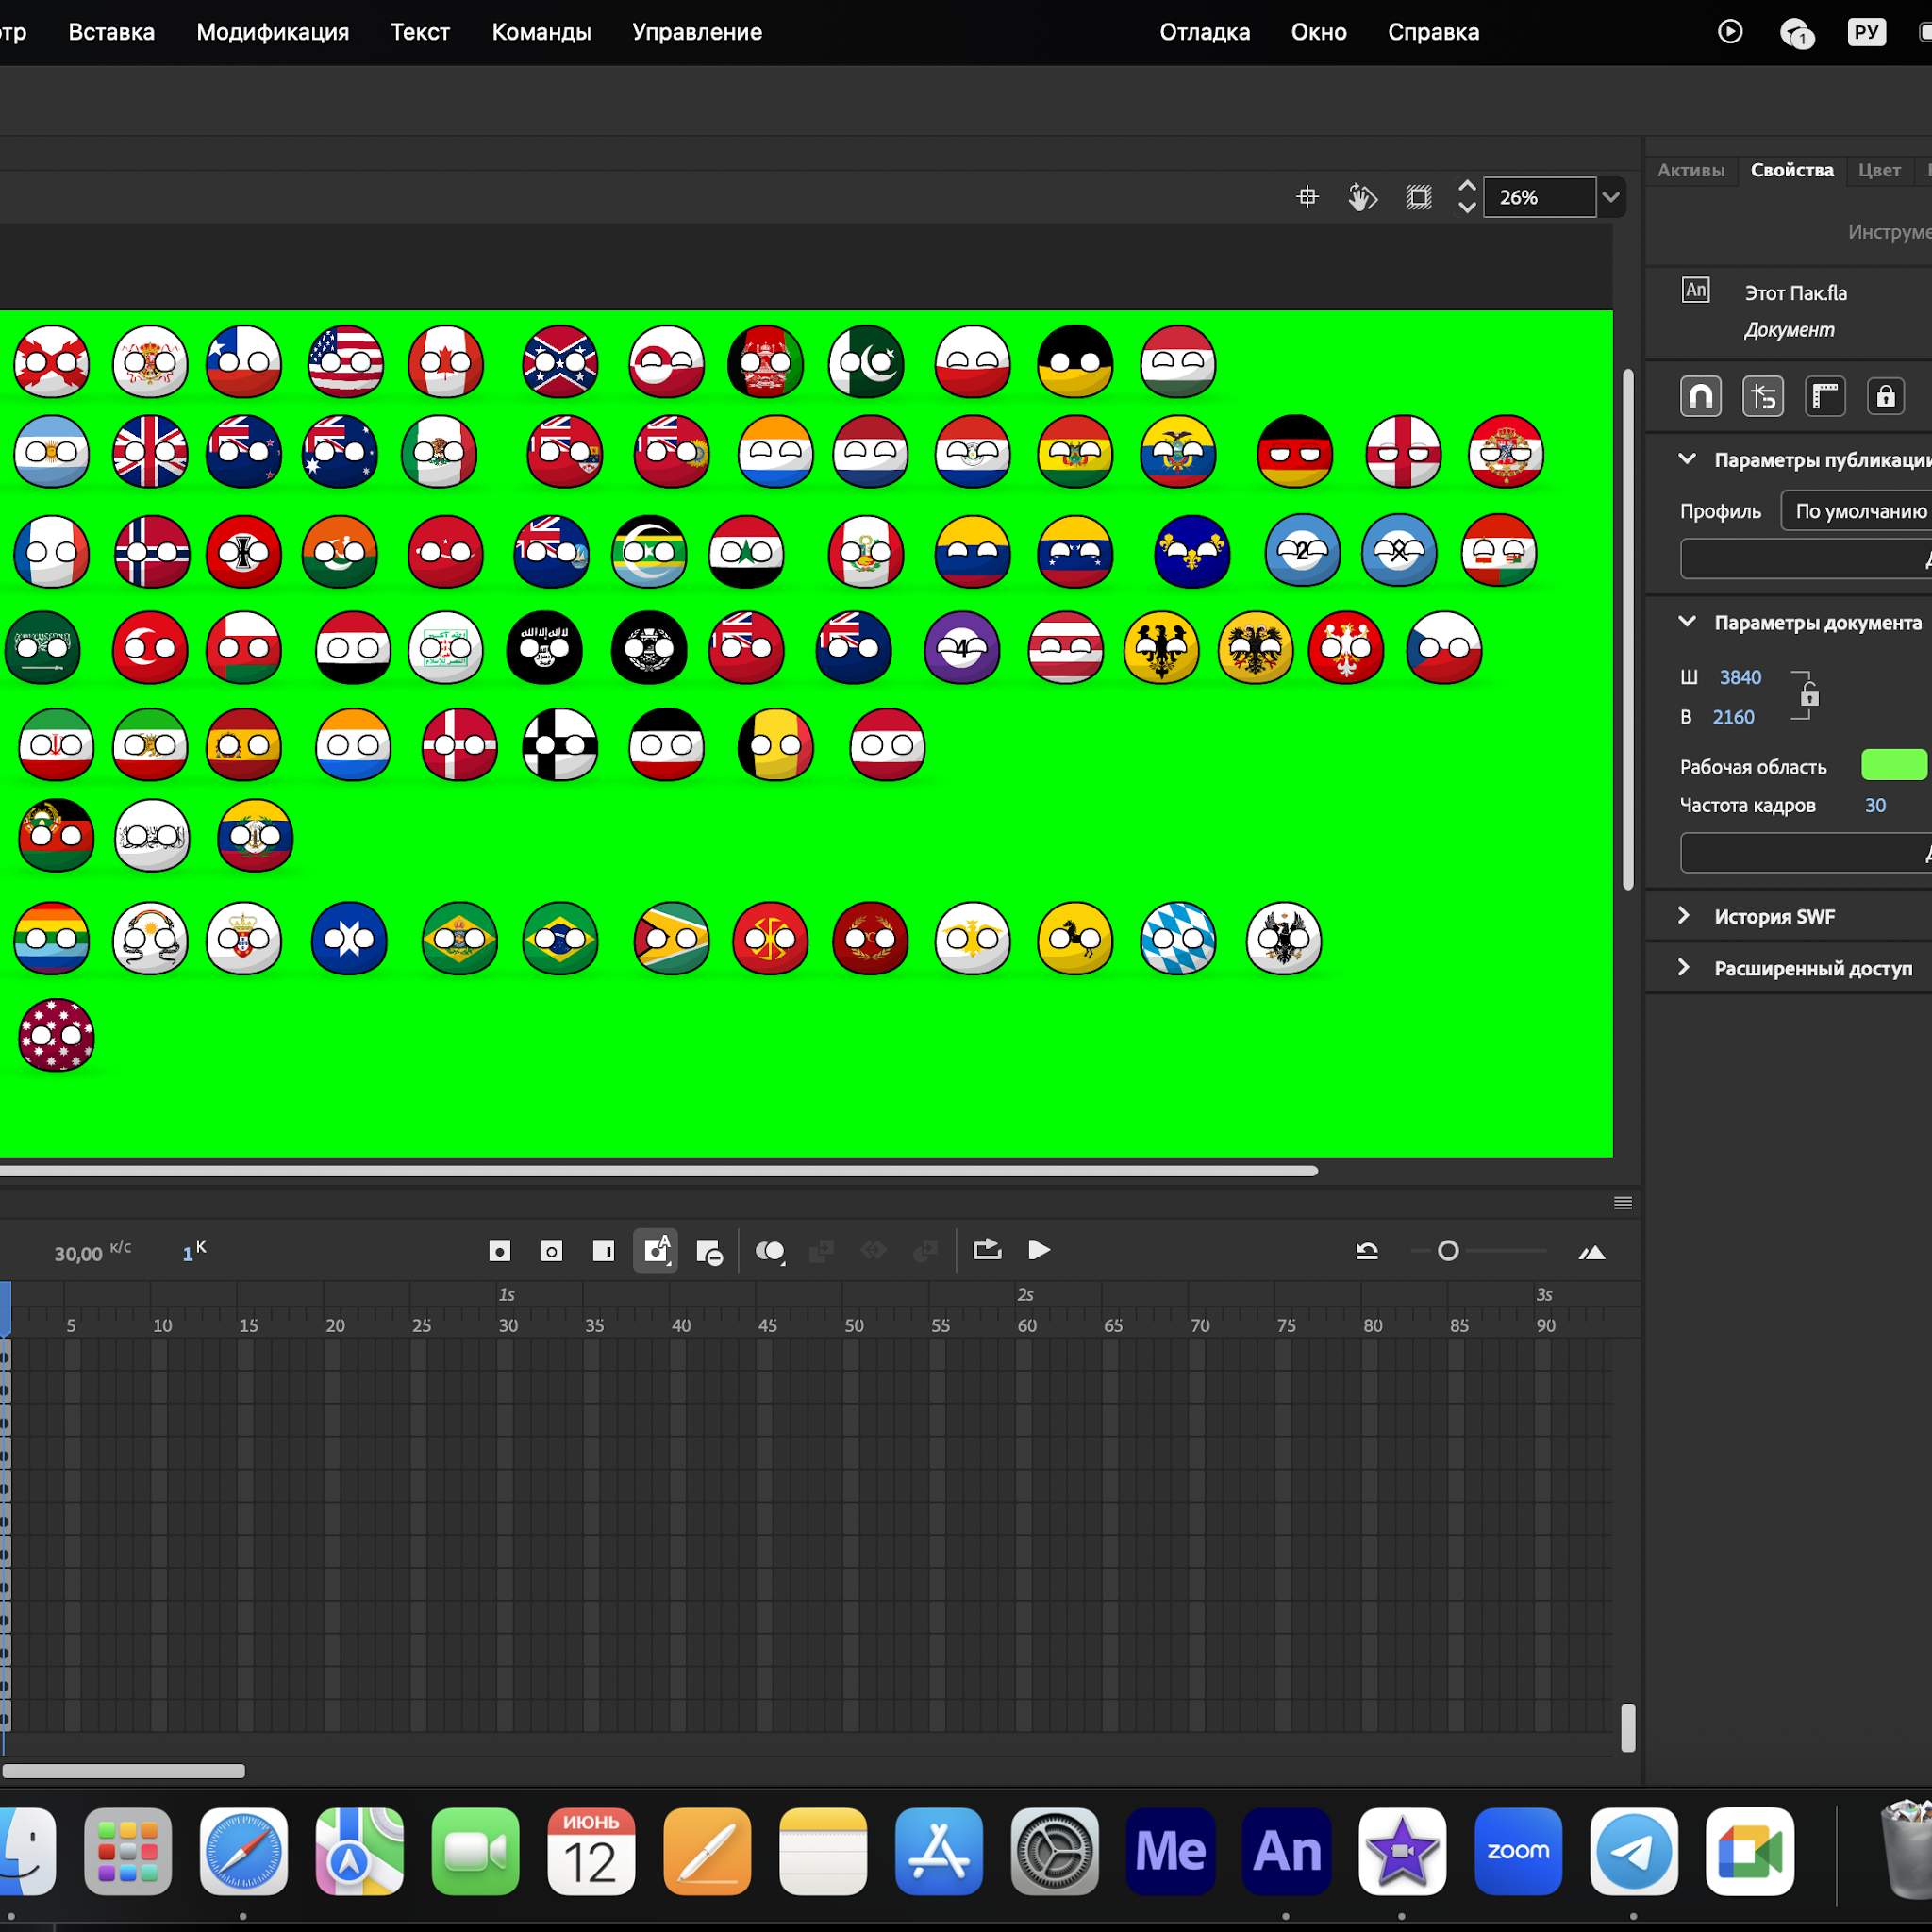Open Telegram from the dock
Viewport: 1932px width, 1932px height.
coord(1634,1851)
